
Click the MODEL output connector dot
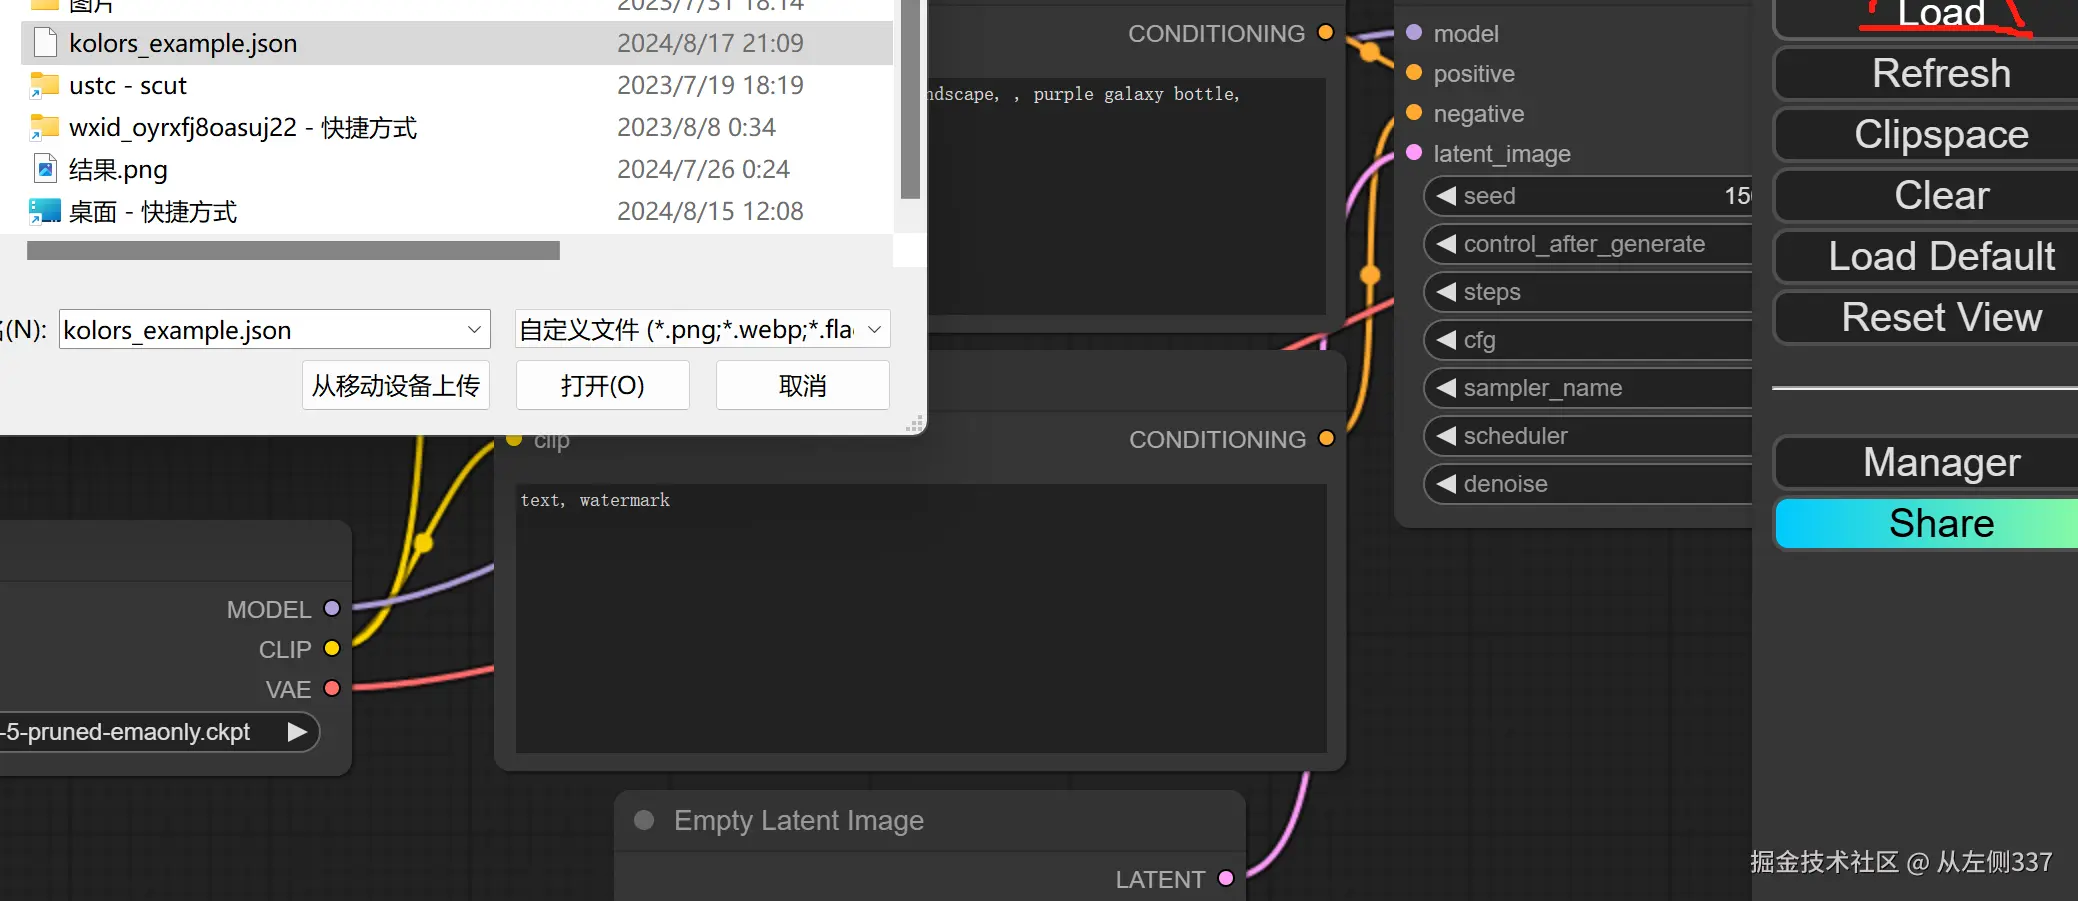[x=332, y=609]
